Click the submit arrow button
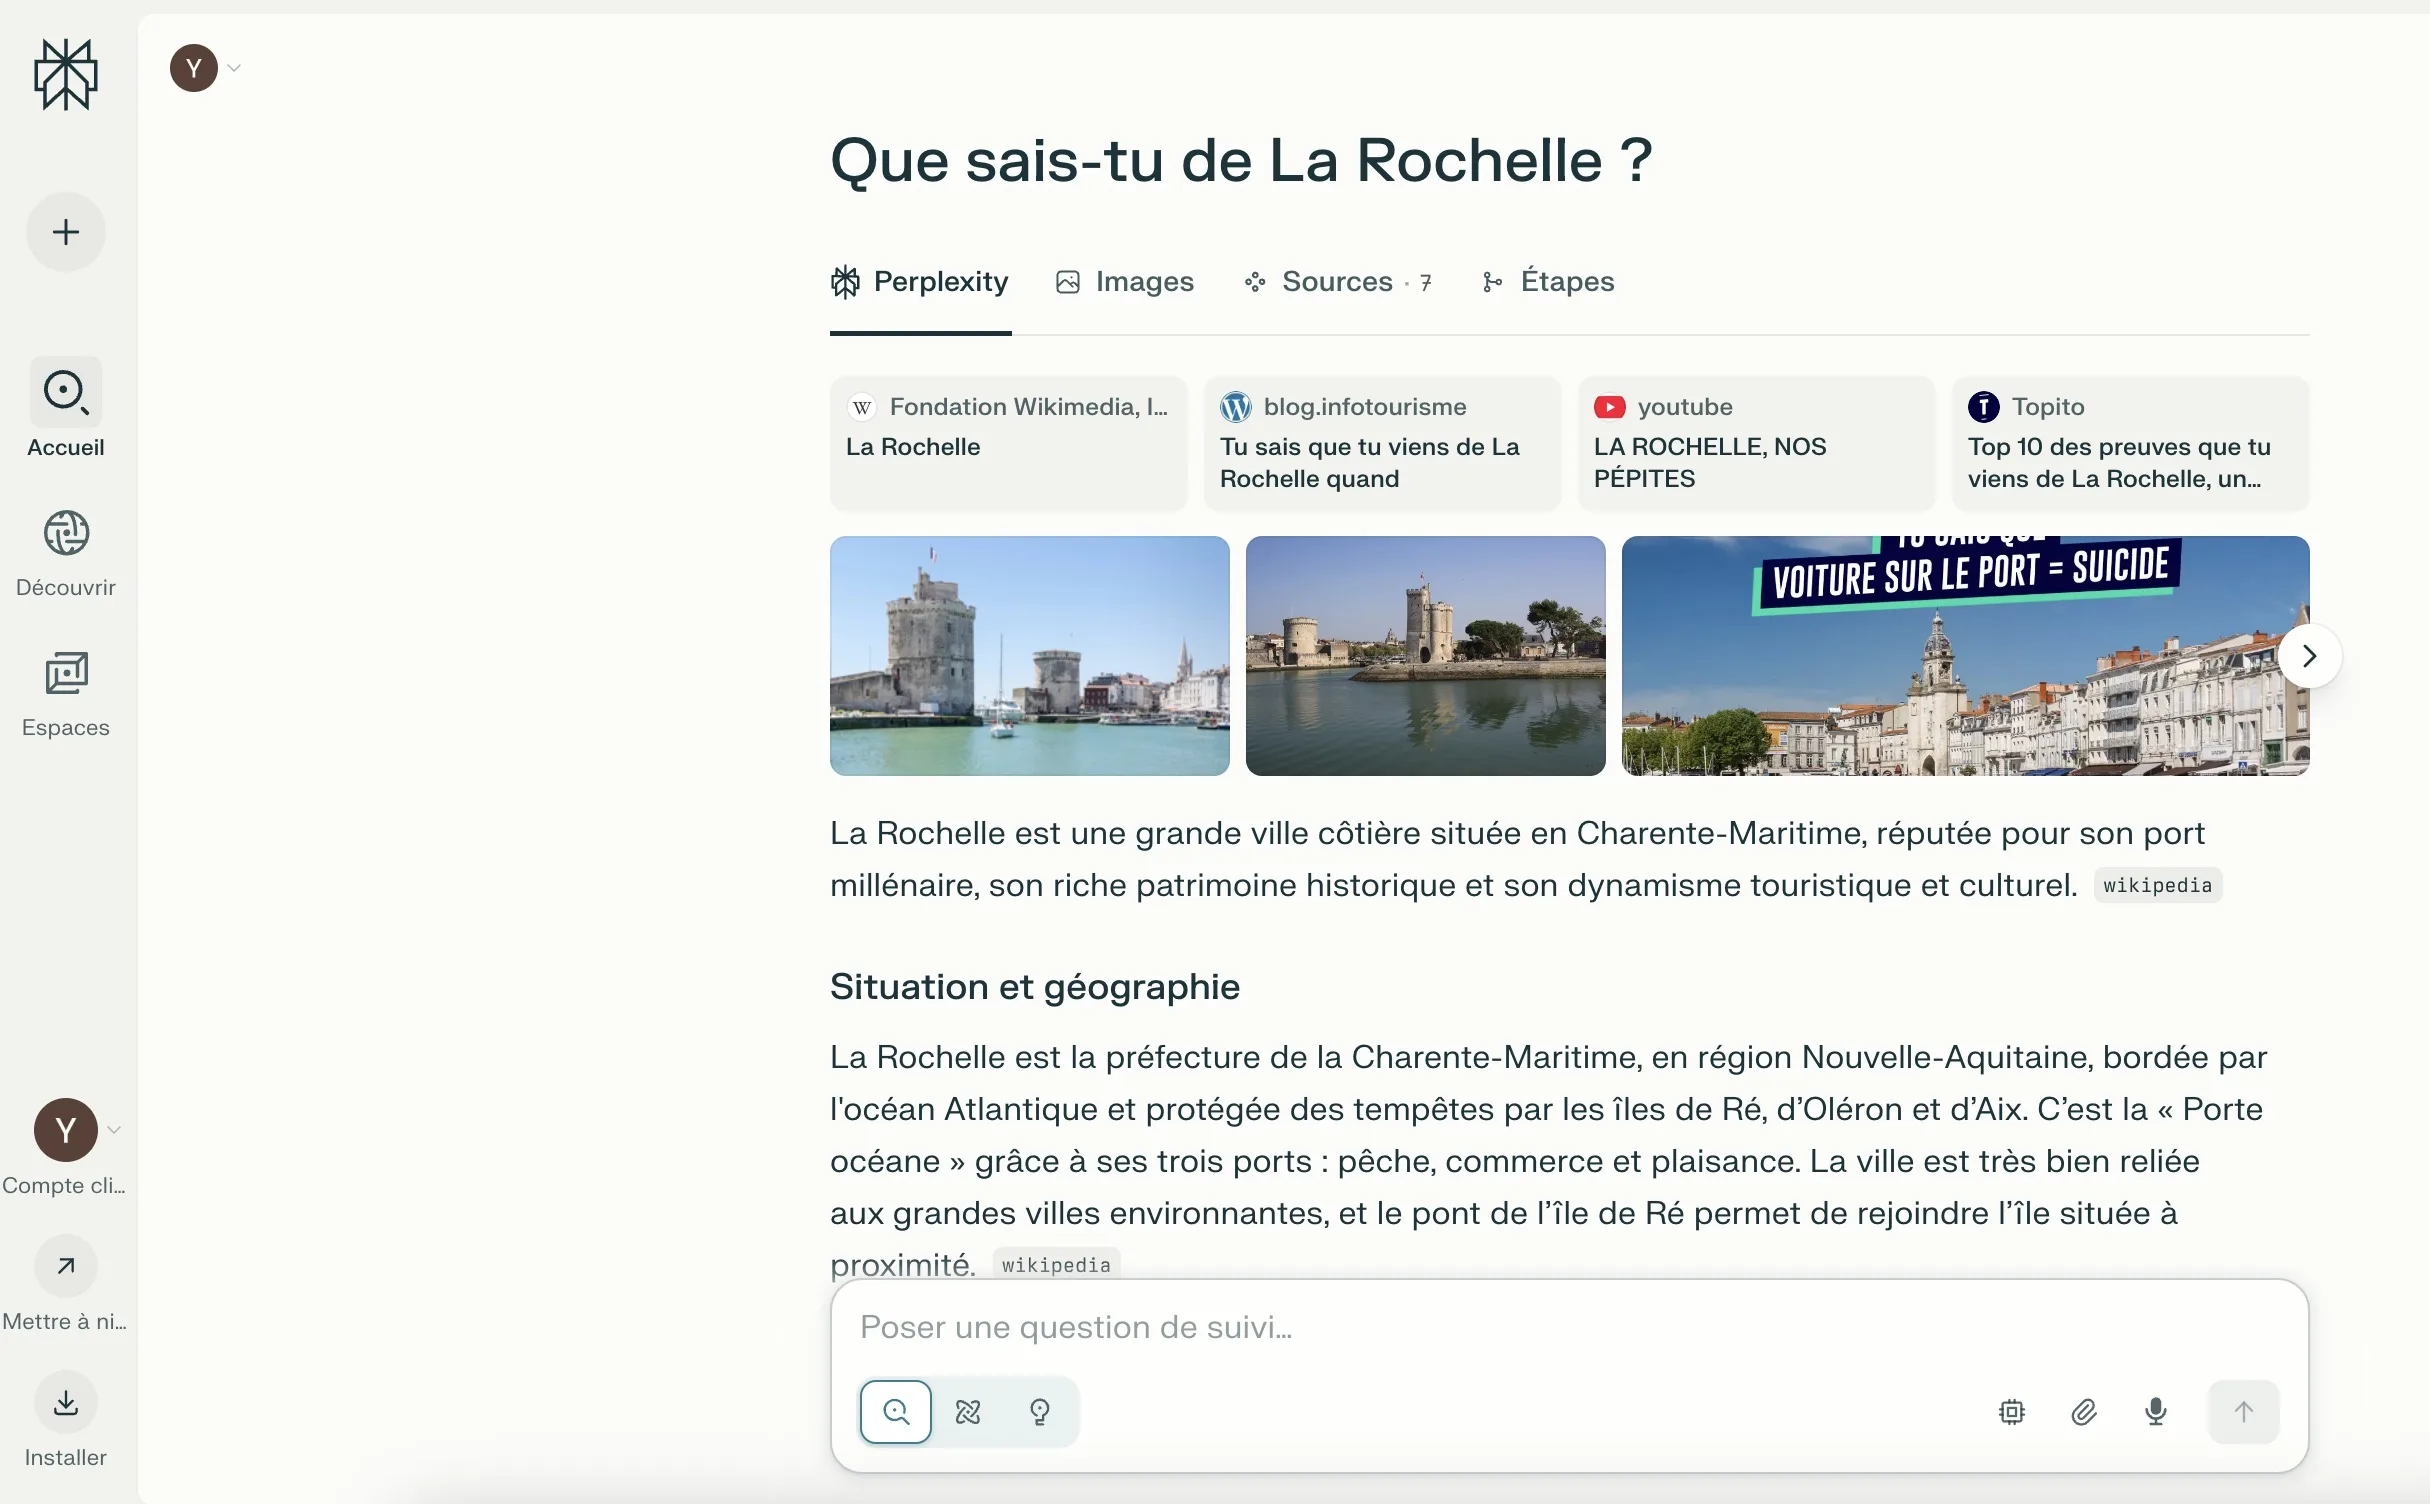 pos(2243,1412)
